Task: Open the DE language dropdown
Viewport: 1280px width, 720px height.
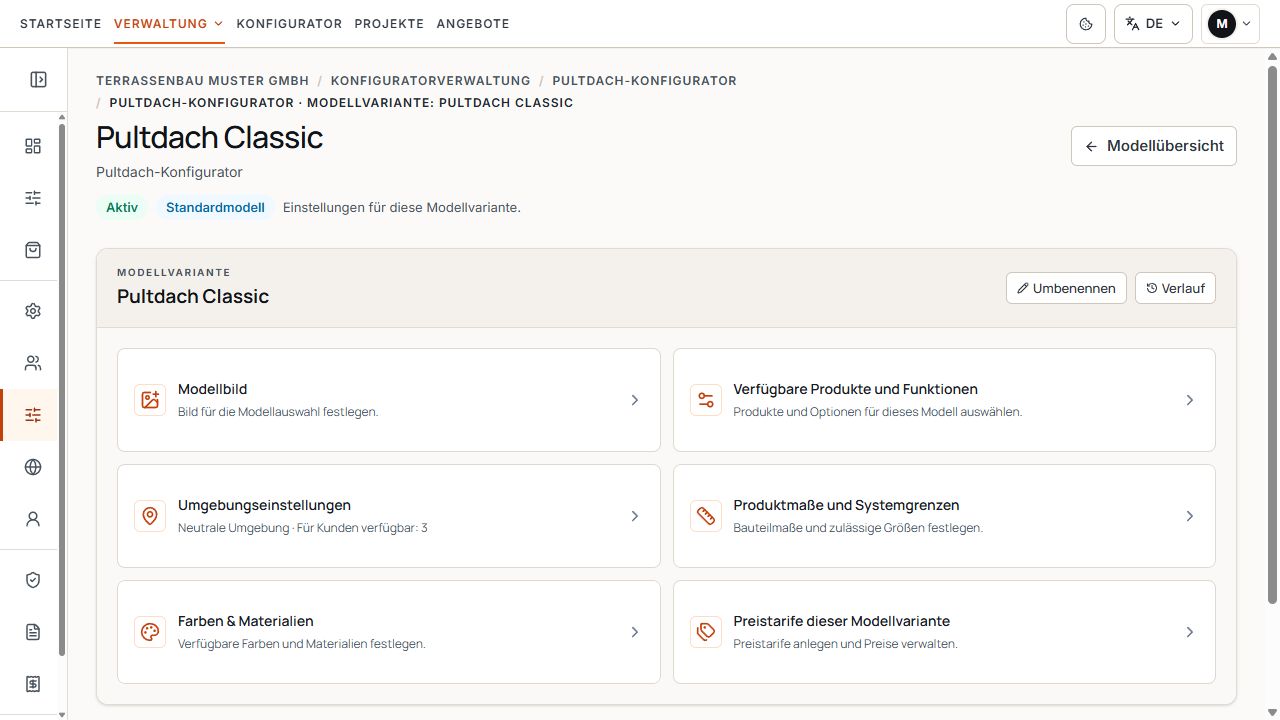Action: (1153, 24)
